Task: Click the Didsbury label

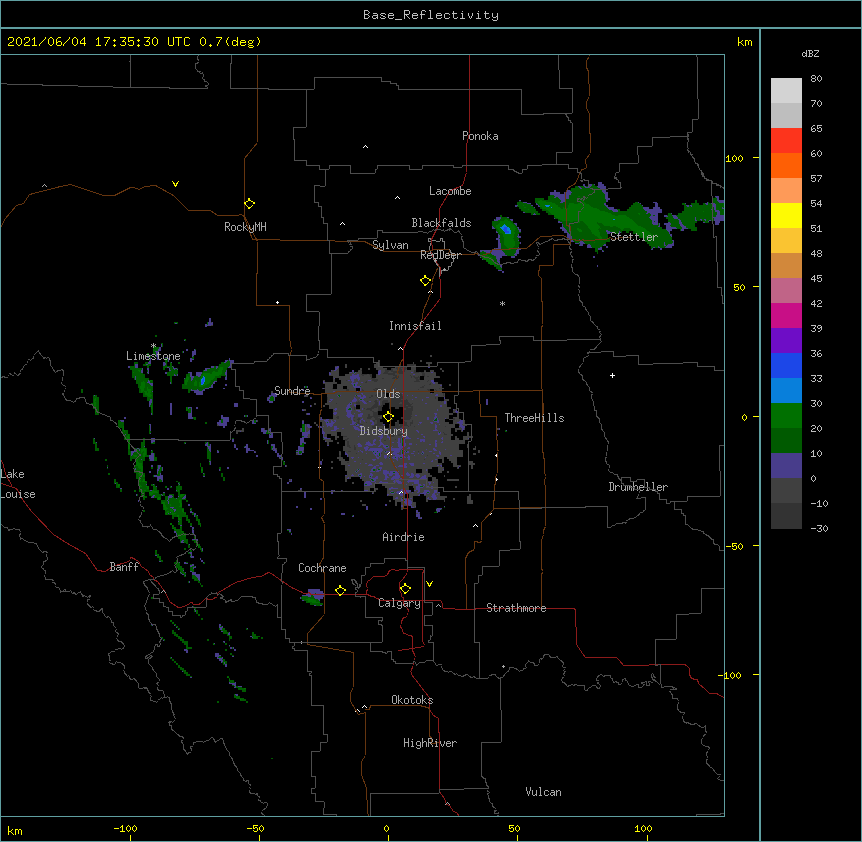Action: coord(384,431)
